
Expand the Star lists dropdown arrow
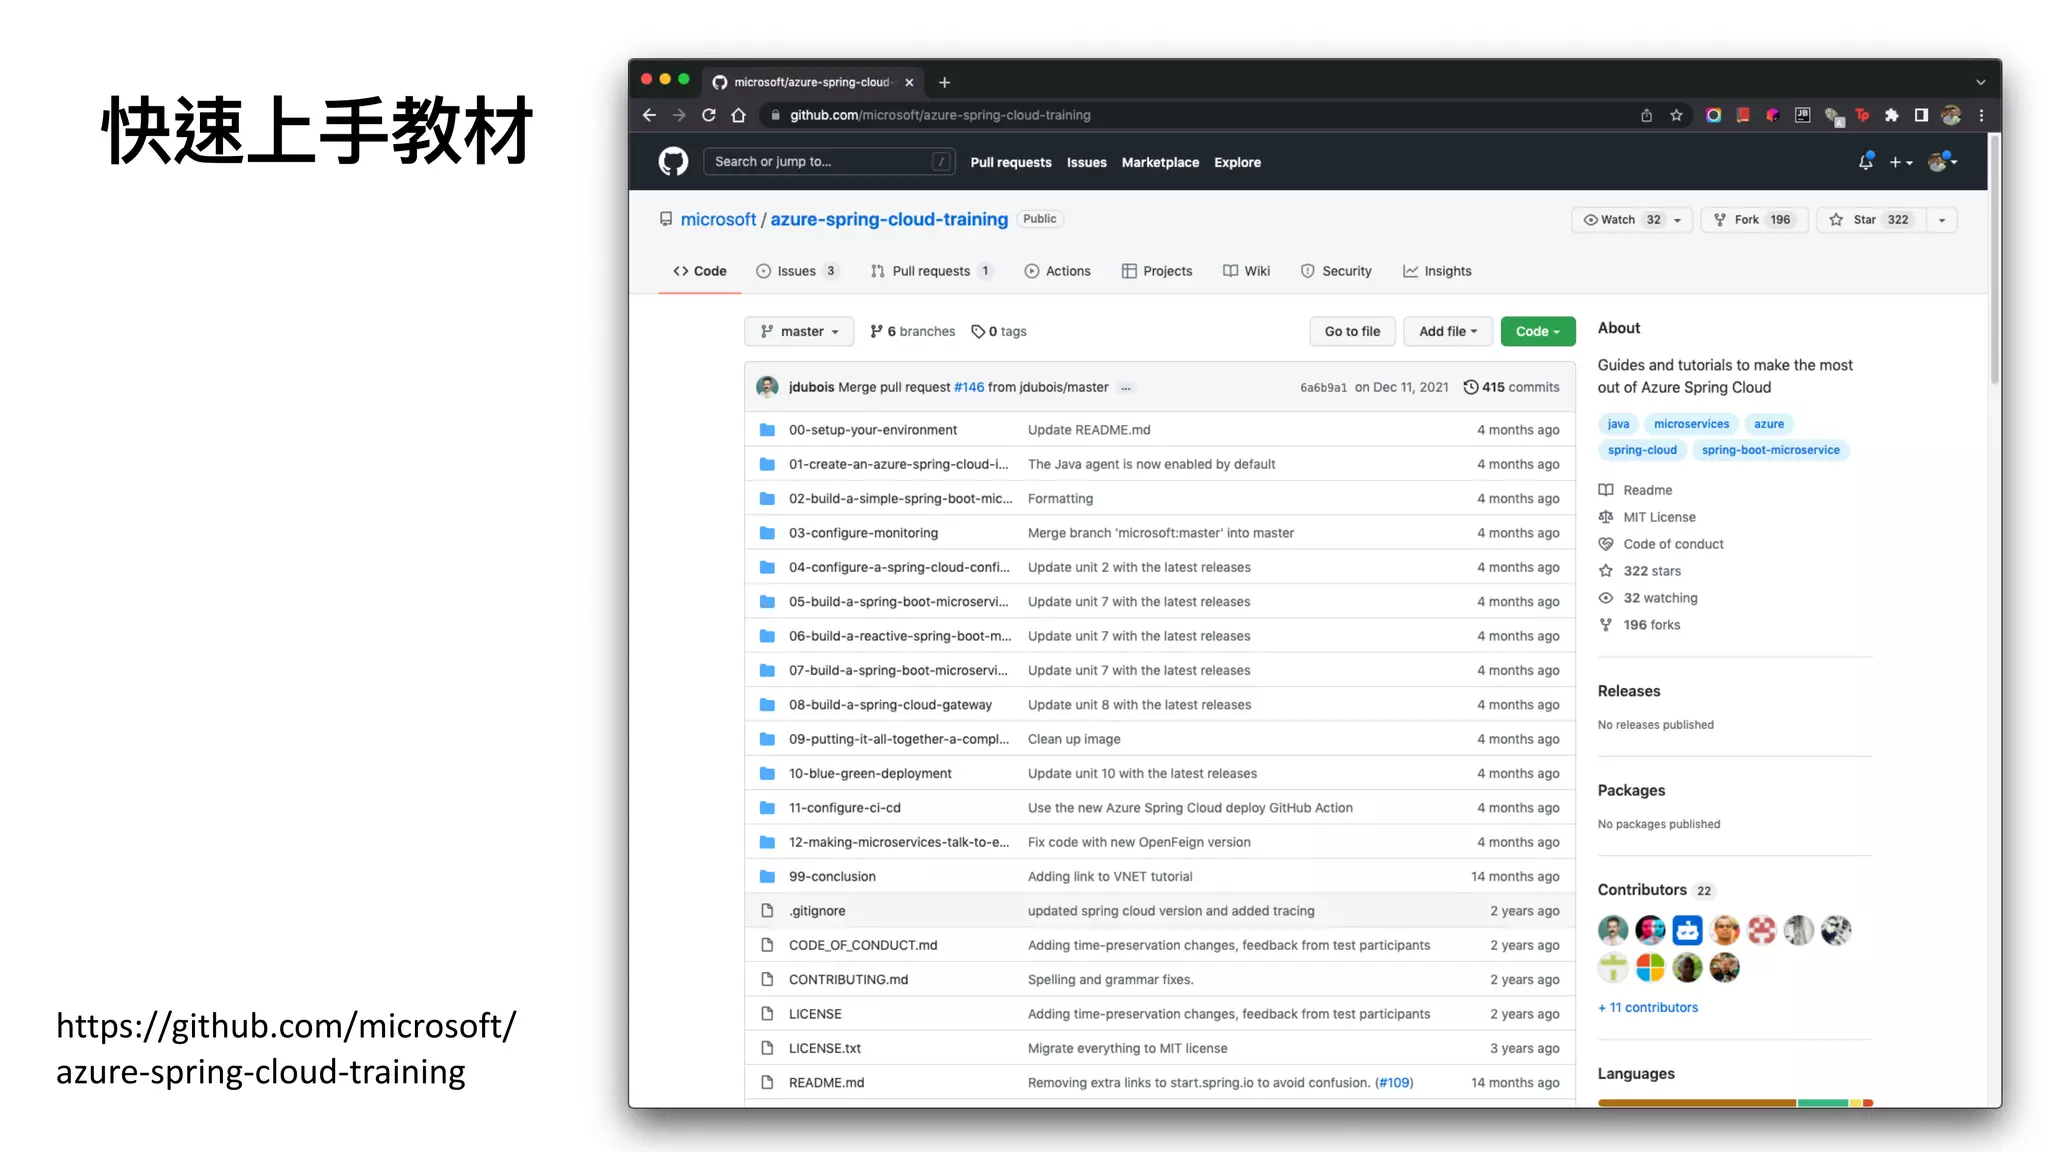(1941, 220)
